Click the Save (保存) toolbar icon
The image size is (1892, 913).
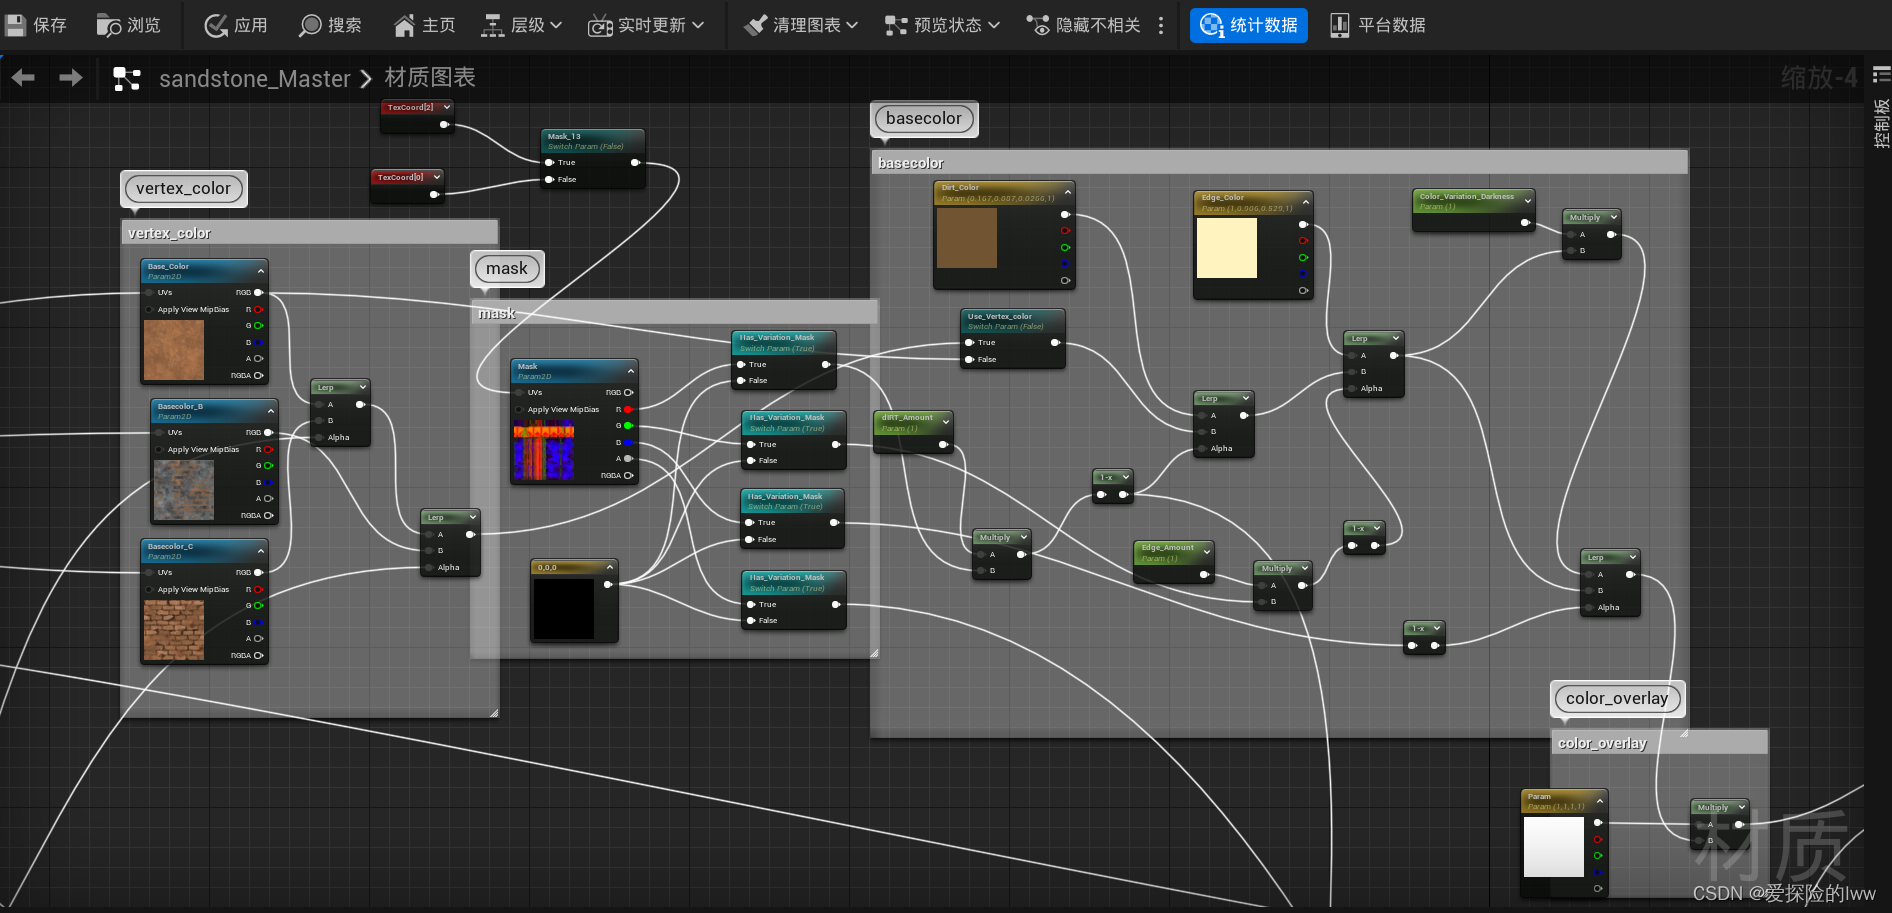[16, 25]
